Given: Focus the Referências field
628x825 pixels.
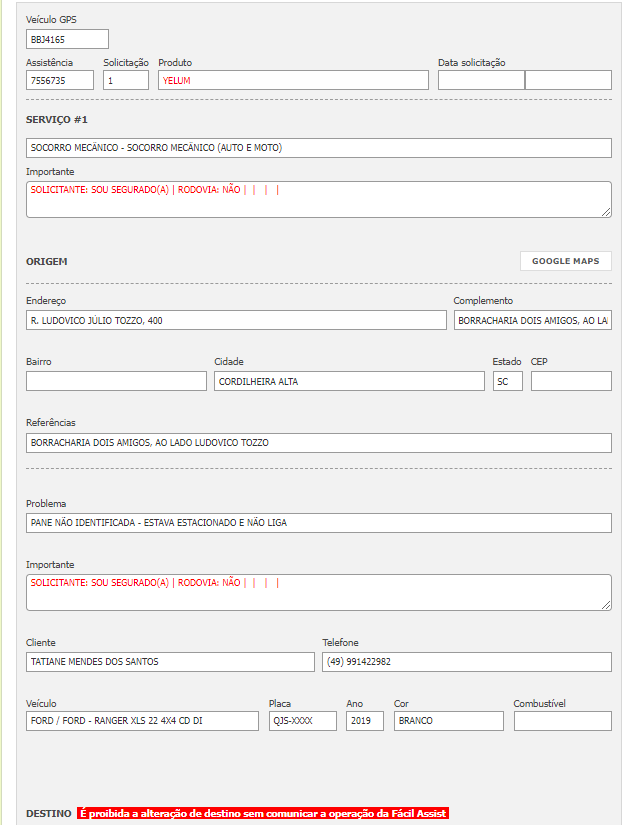Looking at the screenshot, I should click(x=318, y=442).
